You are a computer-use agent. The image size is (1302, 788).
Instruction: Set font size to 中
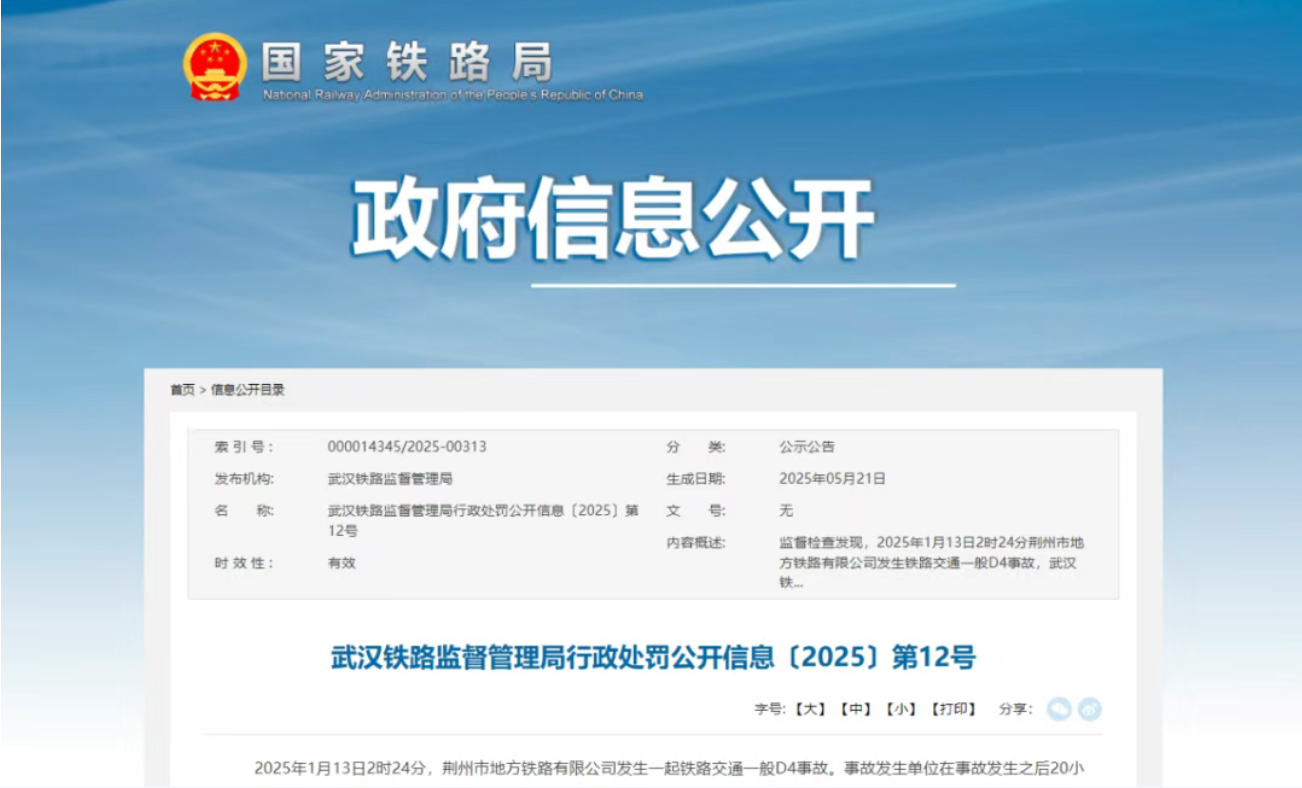(x=855, y=709)
